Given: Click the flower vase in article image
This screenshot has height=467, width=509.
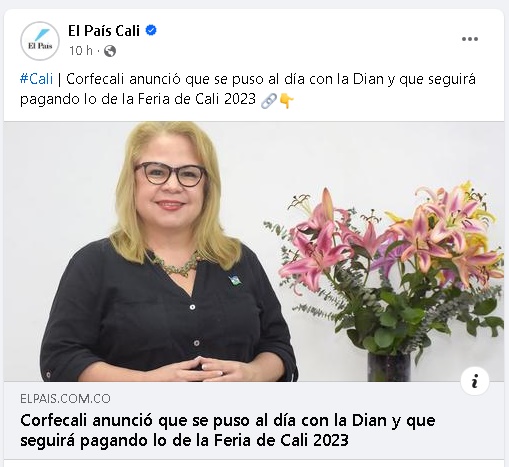Looking at the screenshot, I should point(389,367).
